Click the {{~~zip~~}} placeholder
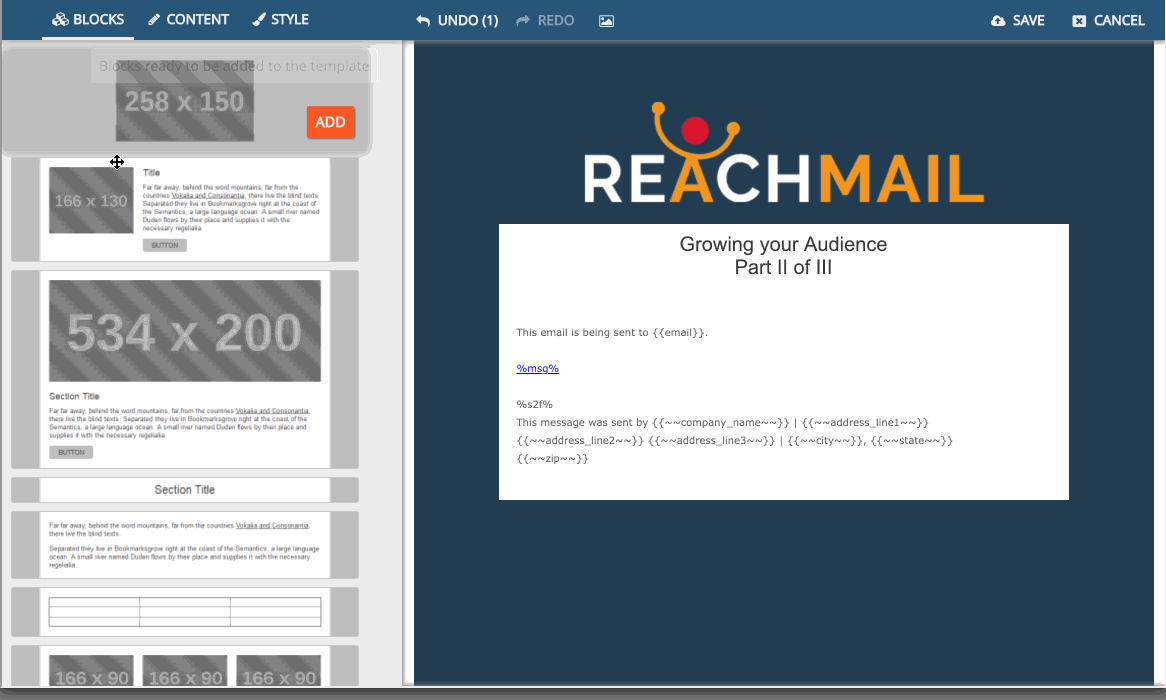This screenshot has width=1166, height=700. coord(553,458)
